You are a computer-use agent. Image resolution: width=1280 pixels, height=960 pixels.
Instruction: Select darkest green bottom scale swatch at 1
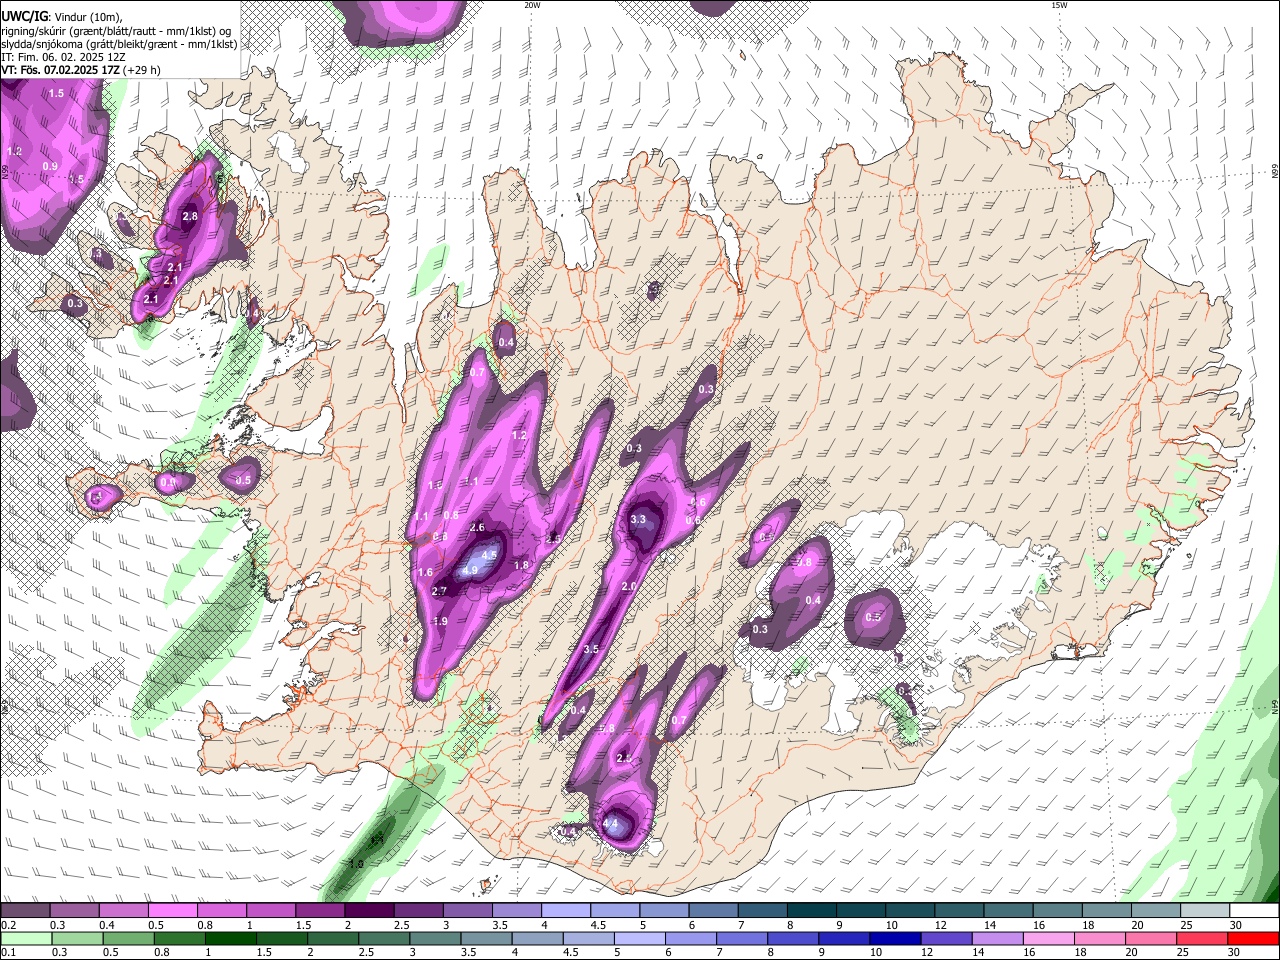coord(230,939)
